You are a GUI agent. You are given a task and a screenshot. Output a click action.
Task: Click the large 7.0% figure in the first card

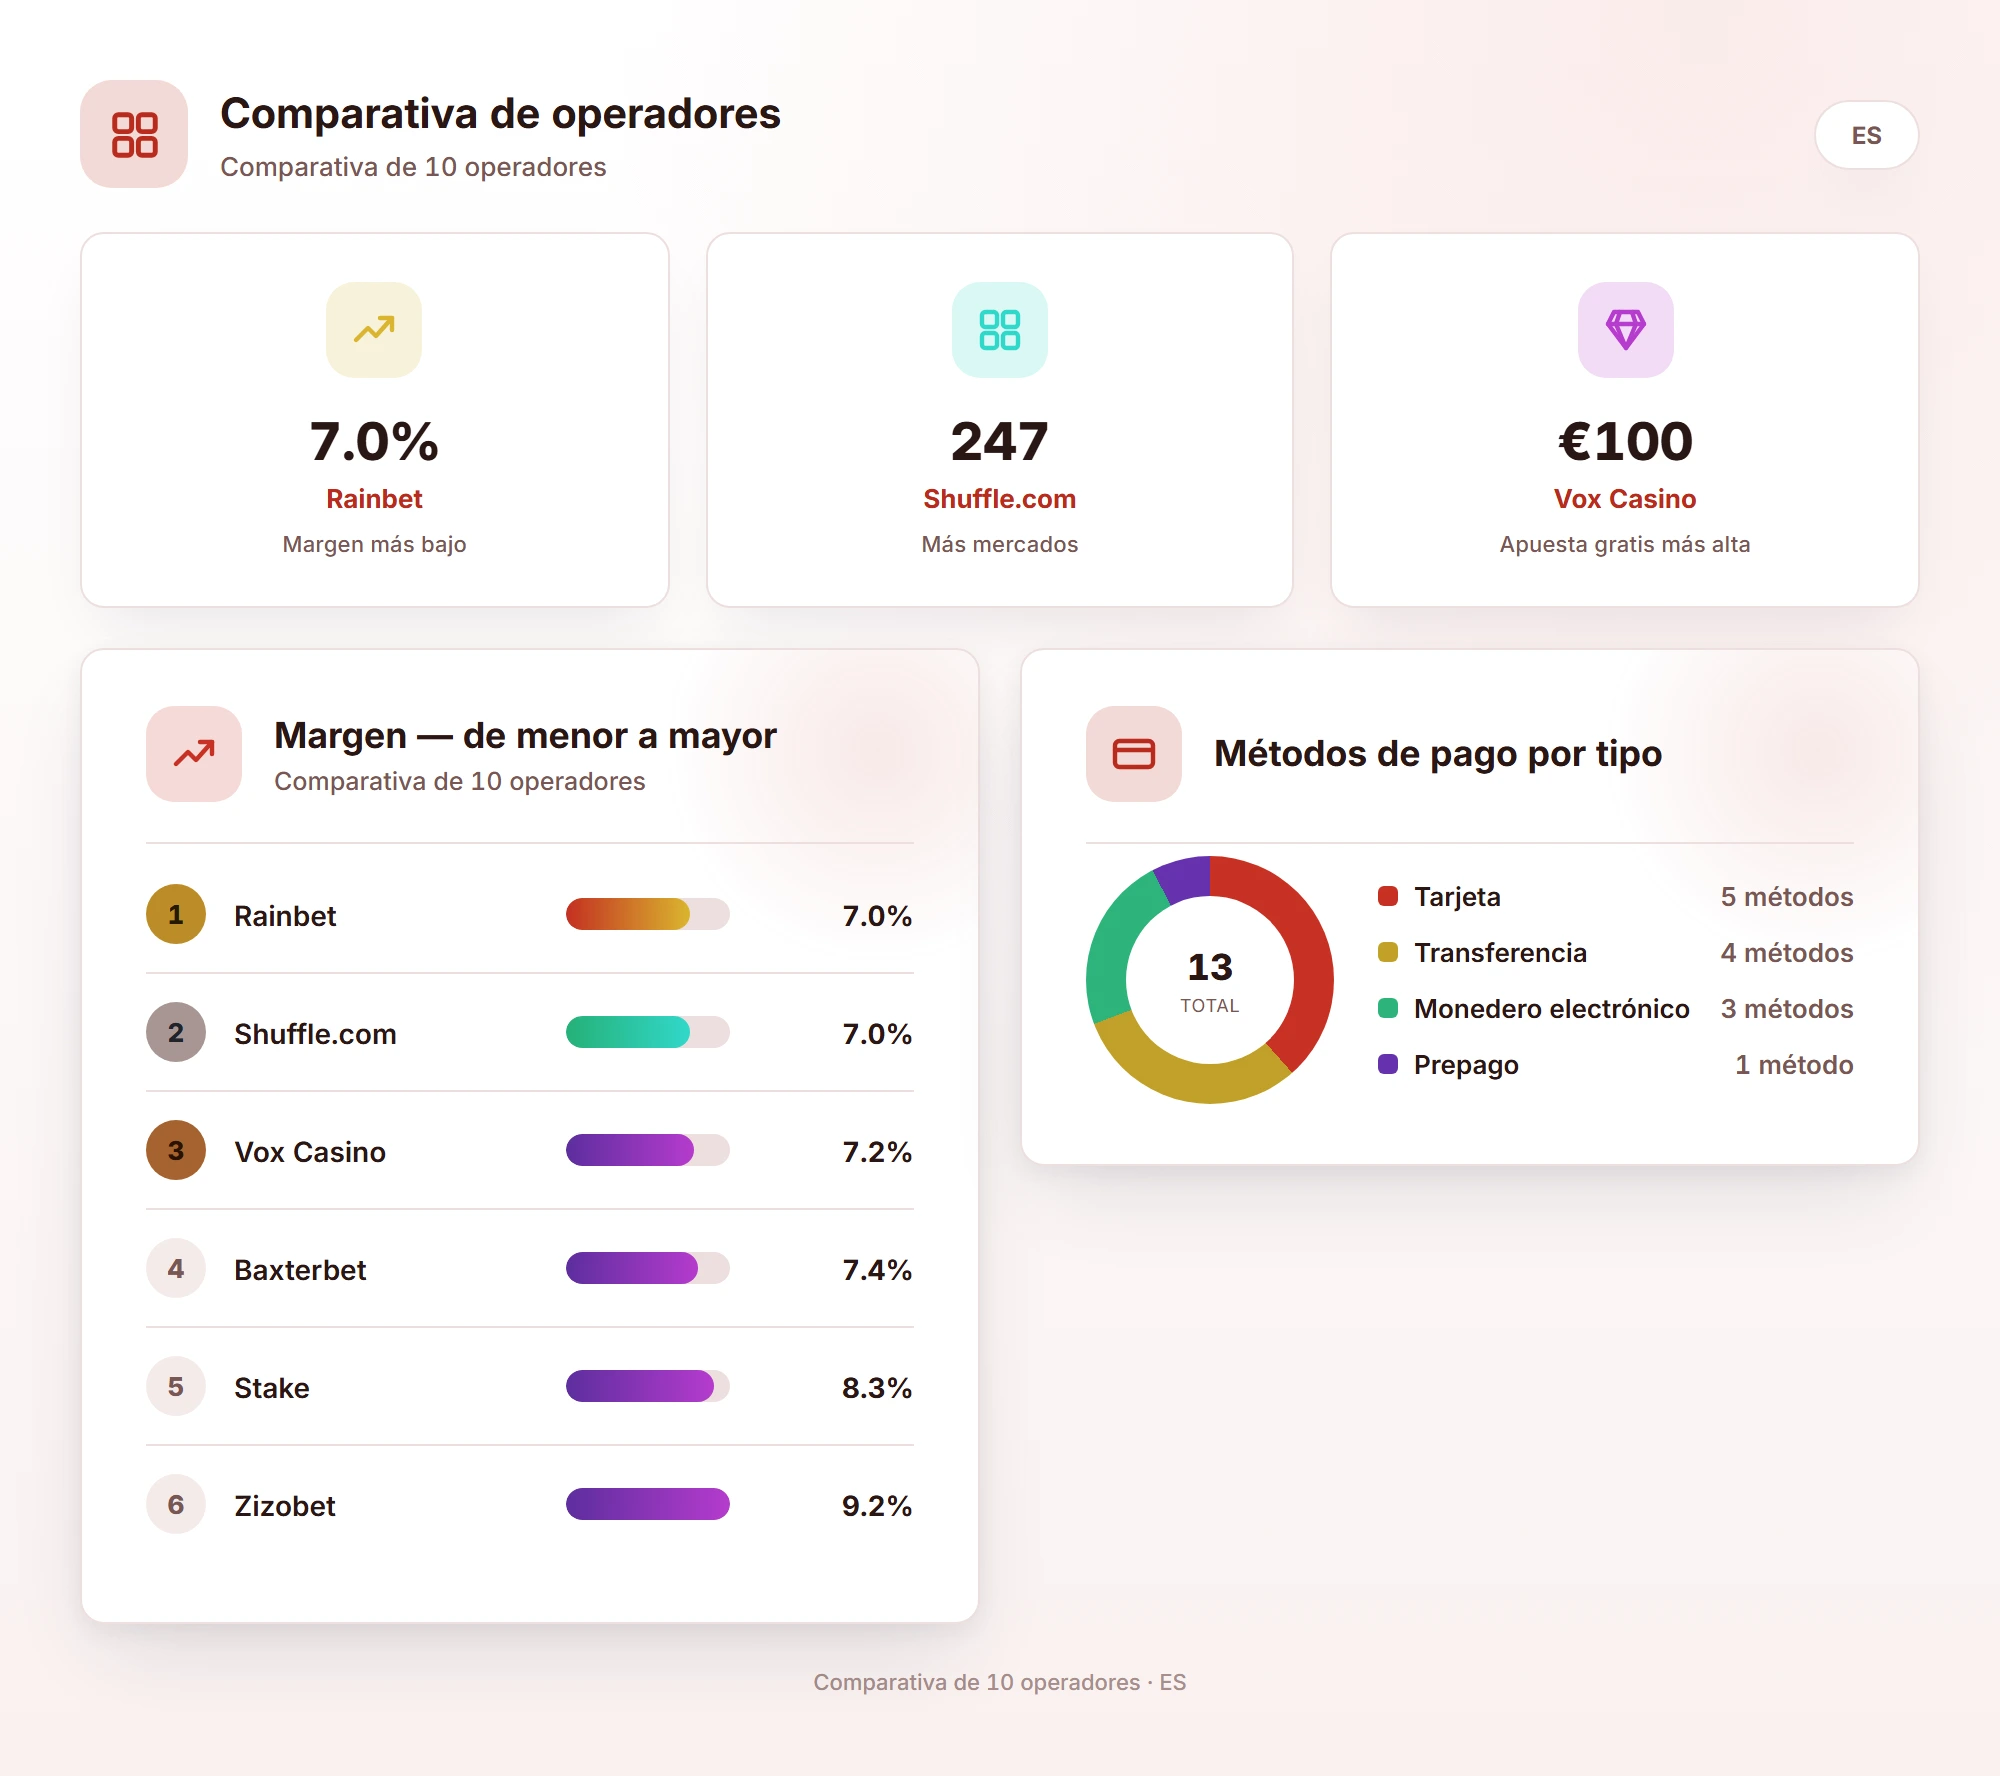[x=374, y=441]
